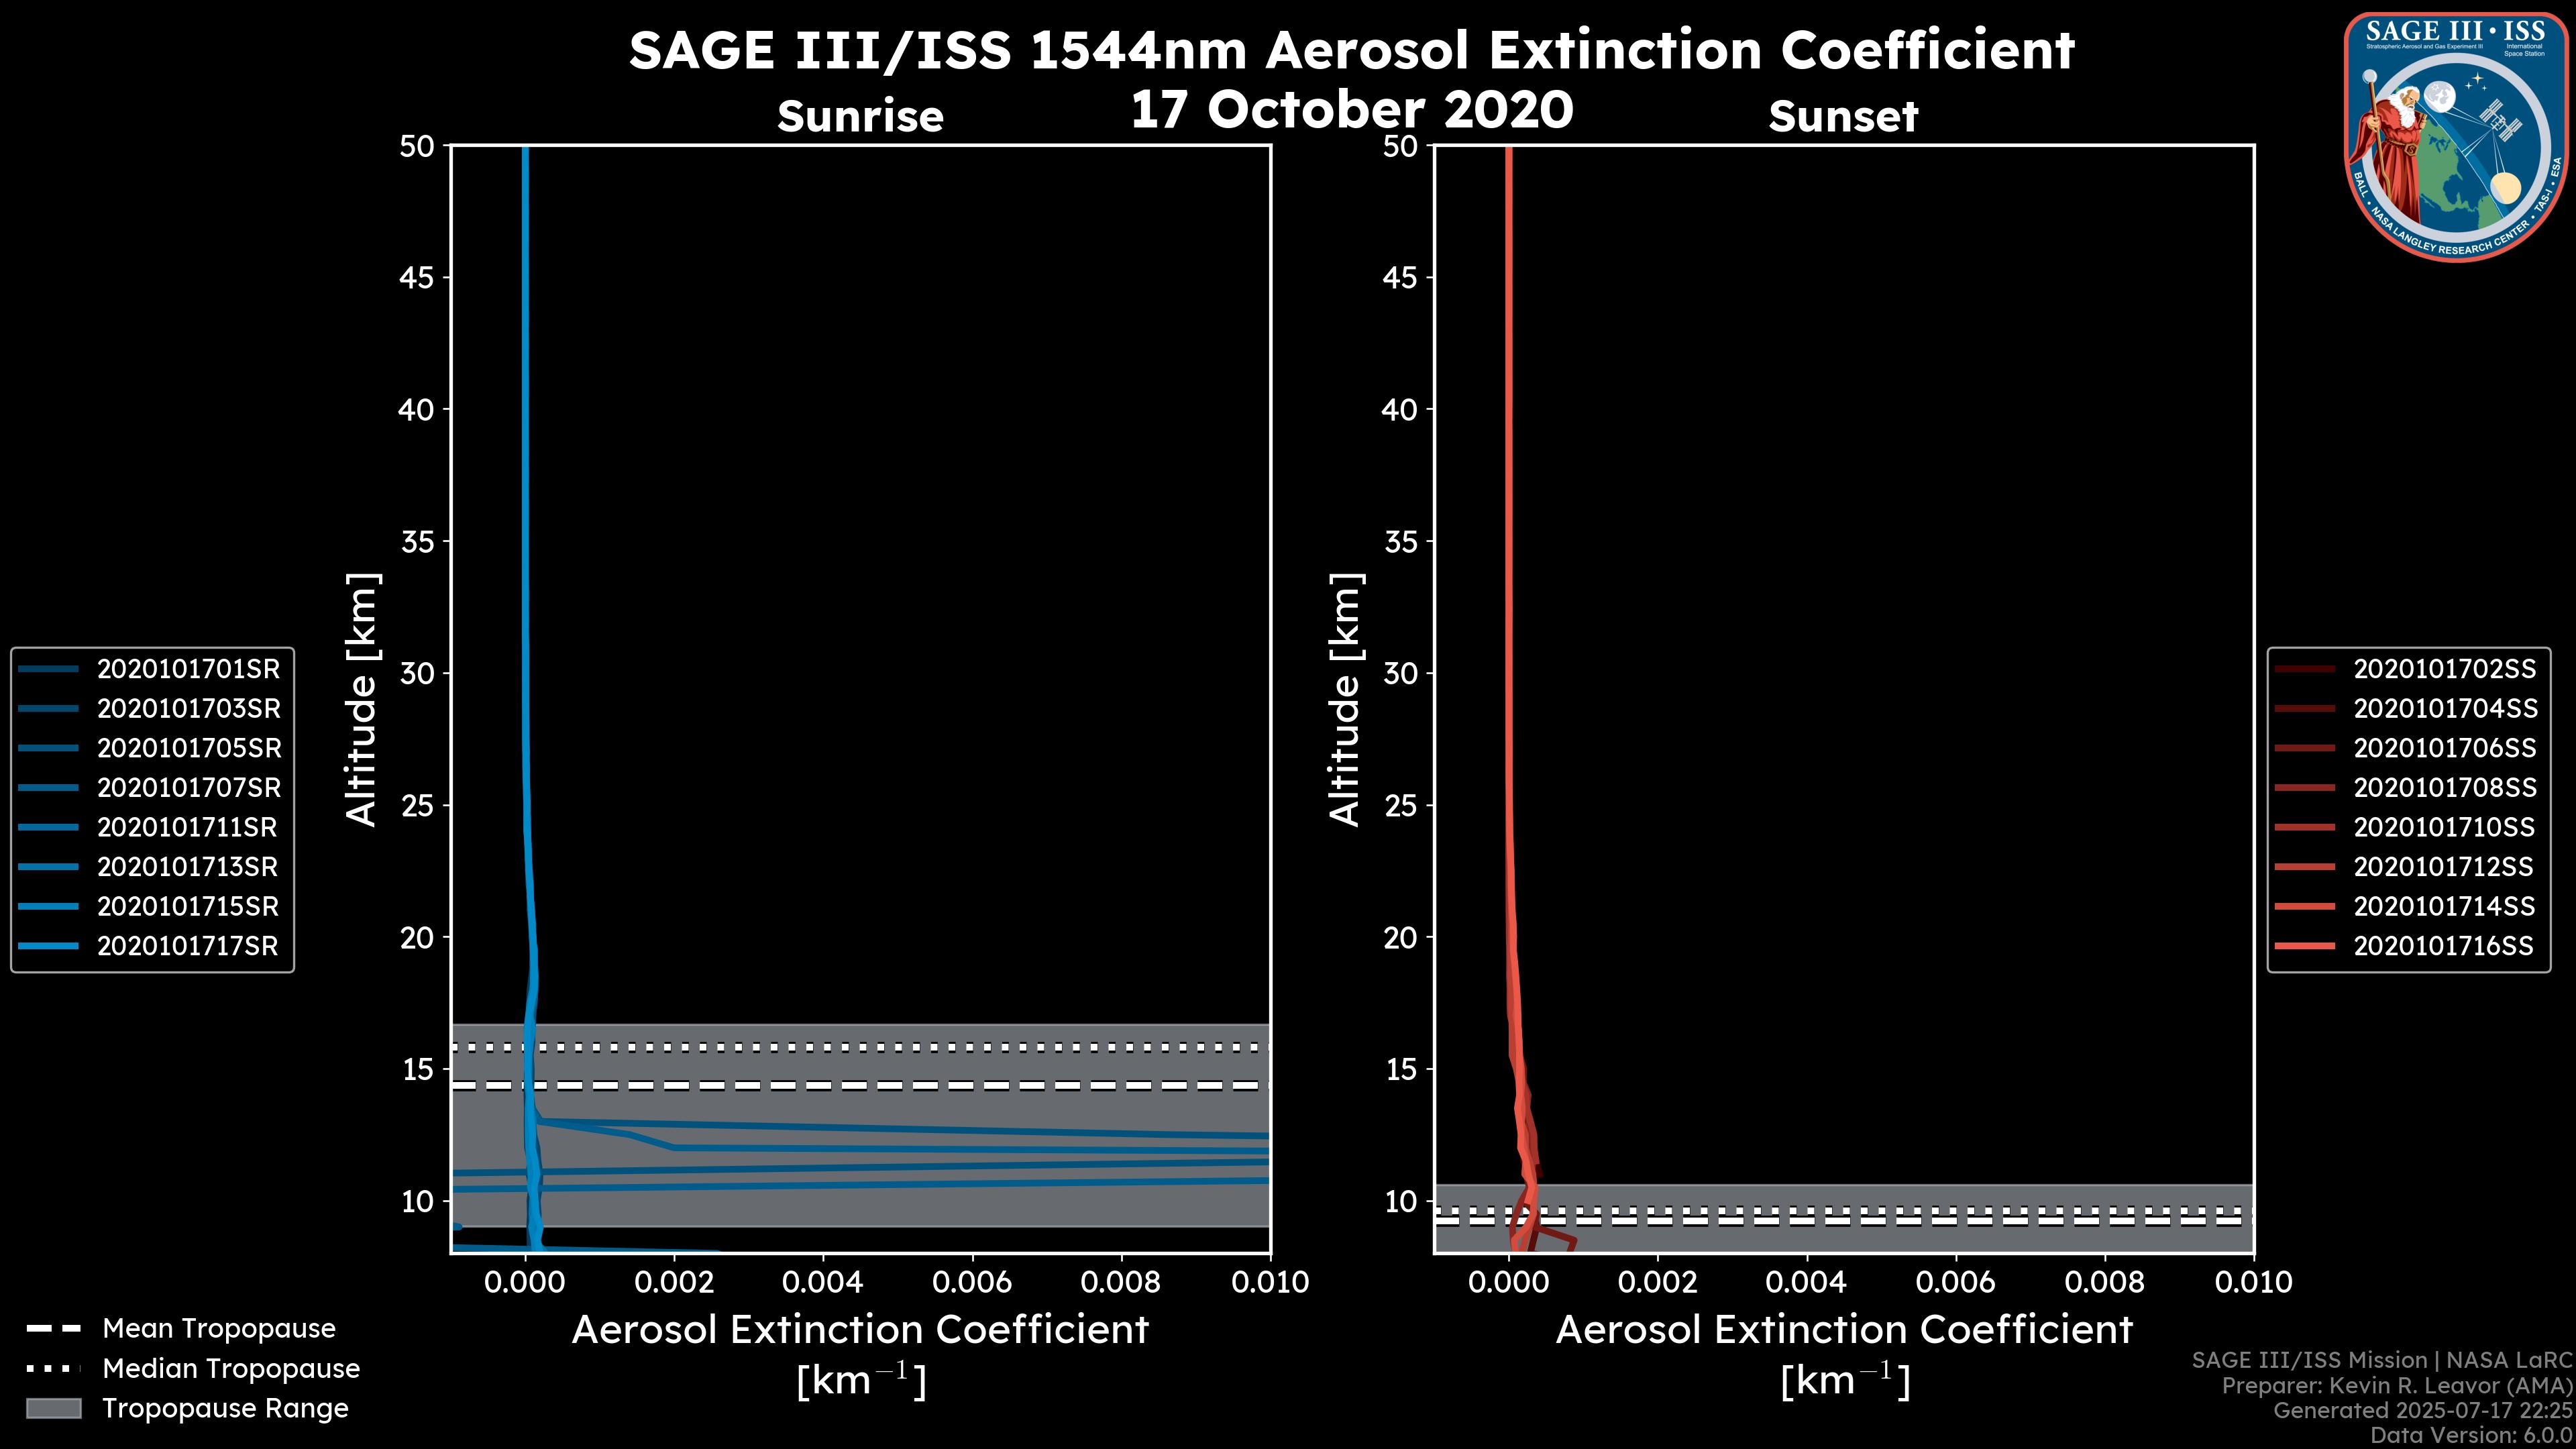The height and width of the screenshot is (1449, 2576).
Task: Select the 2020101717SR legend entry
Action: coord(187,946)
